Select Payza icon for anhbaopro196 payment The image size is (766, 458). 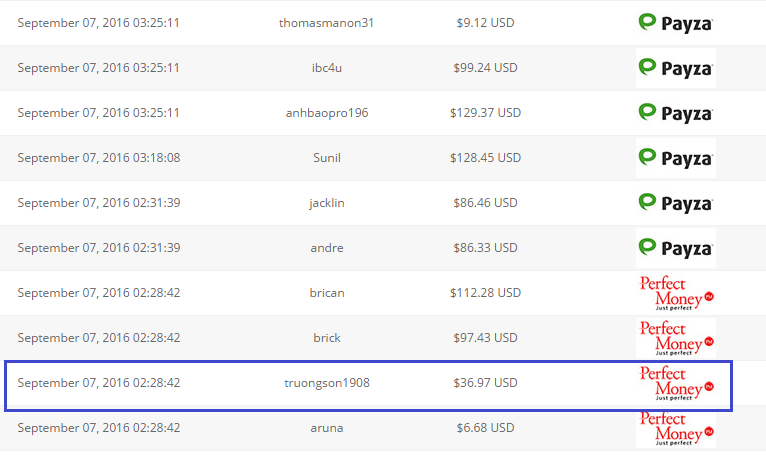(675, 113)
